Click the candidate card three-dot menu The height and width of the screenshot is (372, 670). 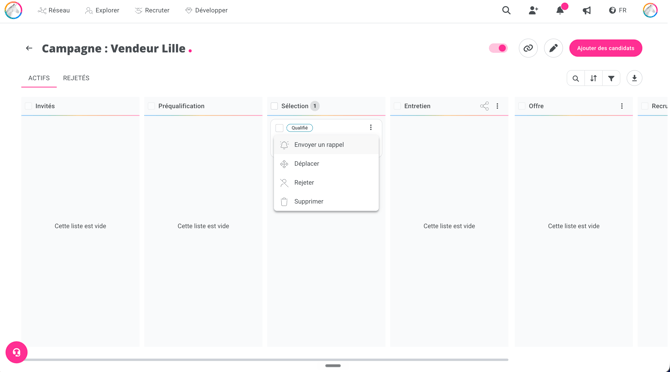tap(371, 127)
